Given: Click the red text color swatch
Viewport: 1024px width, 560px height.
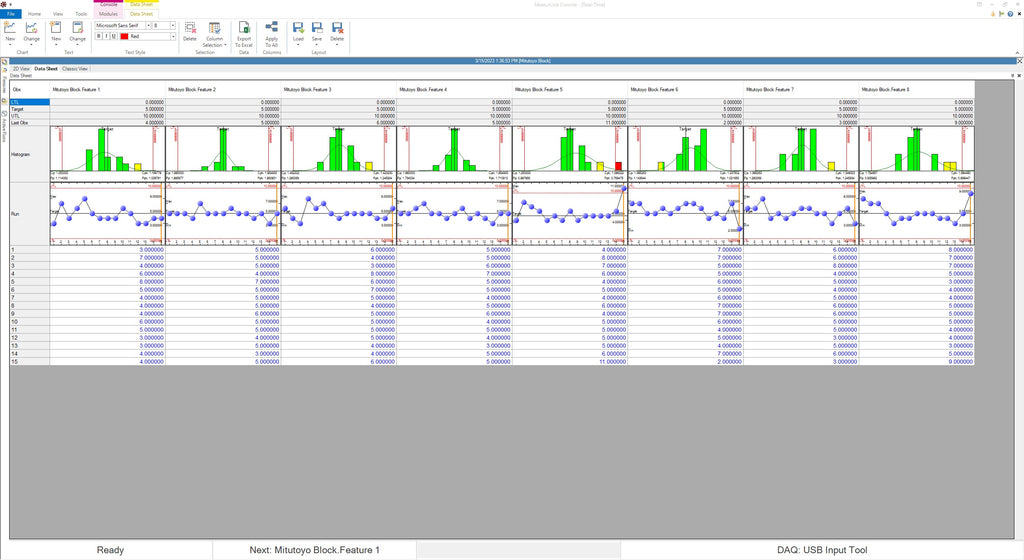Looking at the screenshot, I should pos(124,37).
